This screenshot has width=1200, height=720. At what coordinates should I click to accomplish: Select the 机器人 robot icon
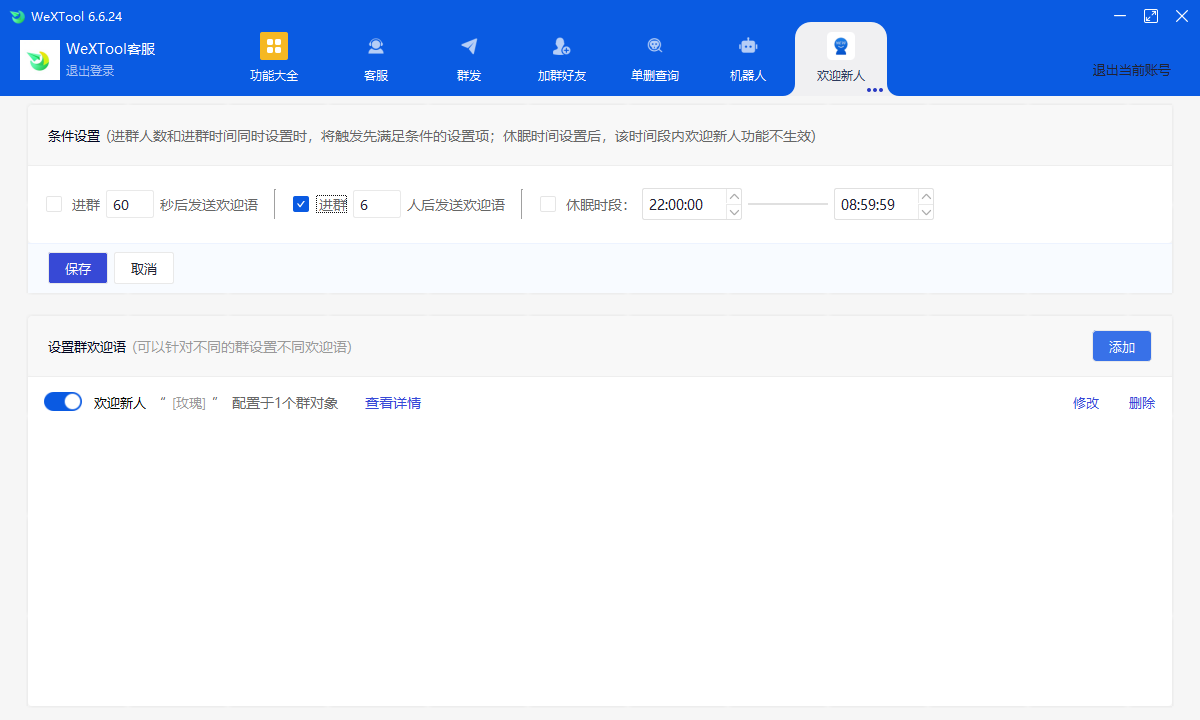747,46
